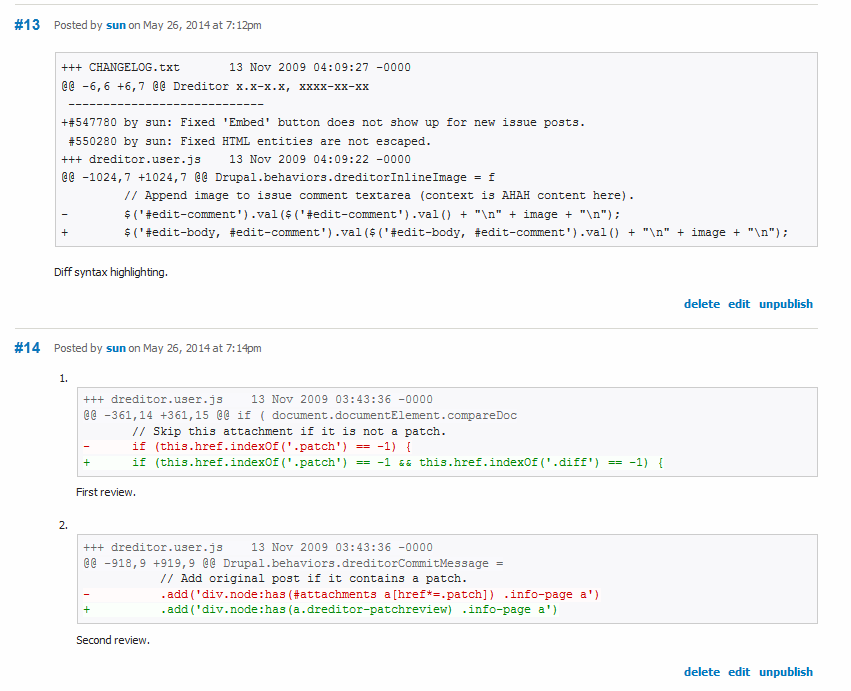The width and height of the screenshot is (851, 691).
Task: Edit comment #13
Action: coord(739,304)
